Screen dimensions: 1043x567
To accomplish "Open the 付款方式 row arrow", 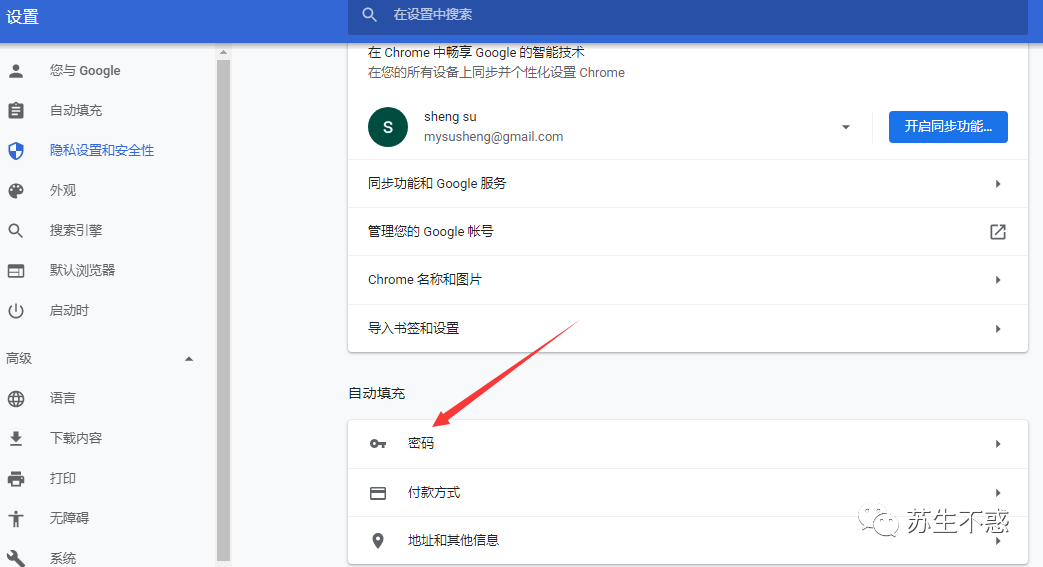I will pyautogui.click(x=998, y=493).
